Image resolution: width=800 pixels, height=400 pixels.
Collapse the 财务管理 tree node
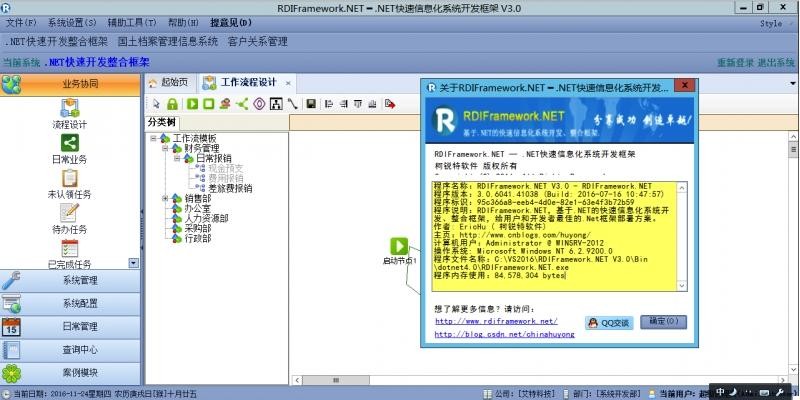165,148
